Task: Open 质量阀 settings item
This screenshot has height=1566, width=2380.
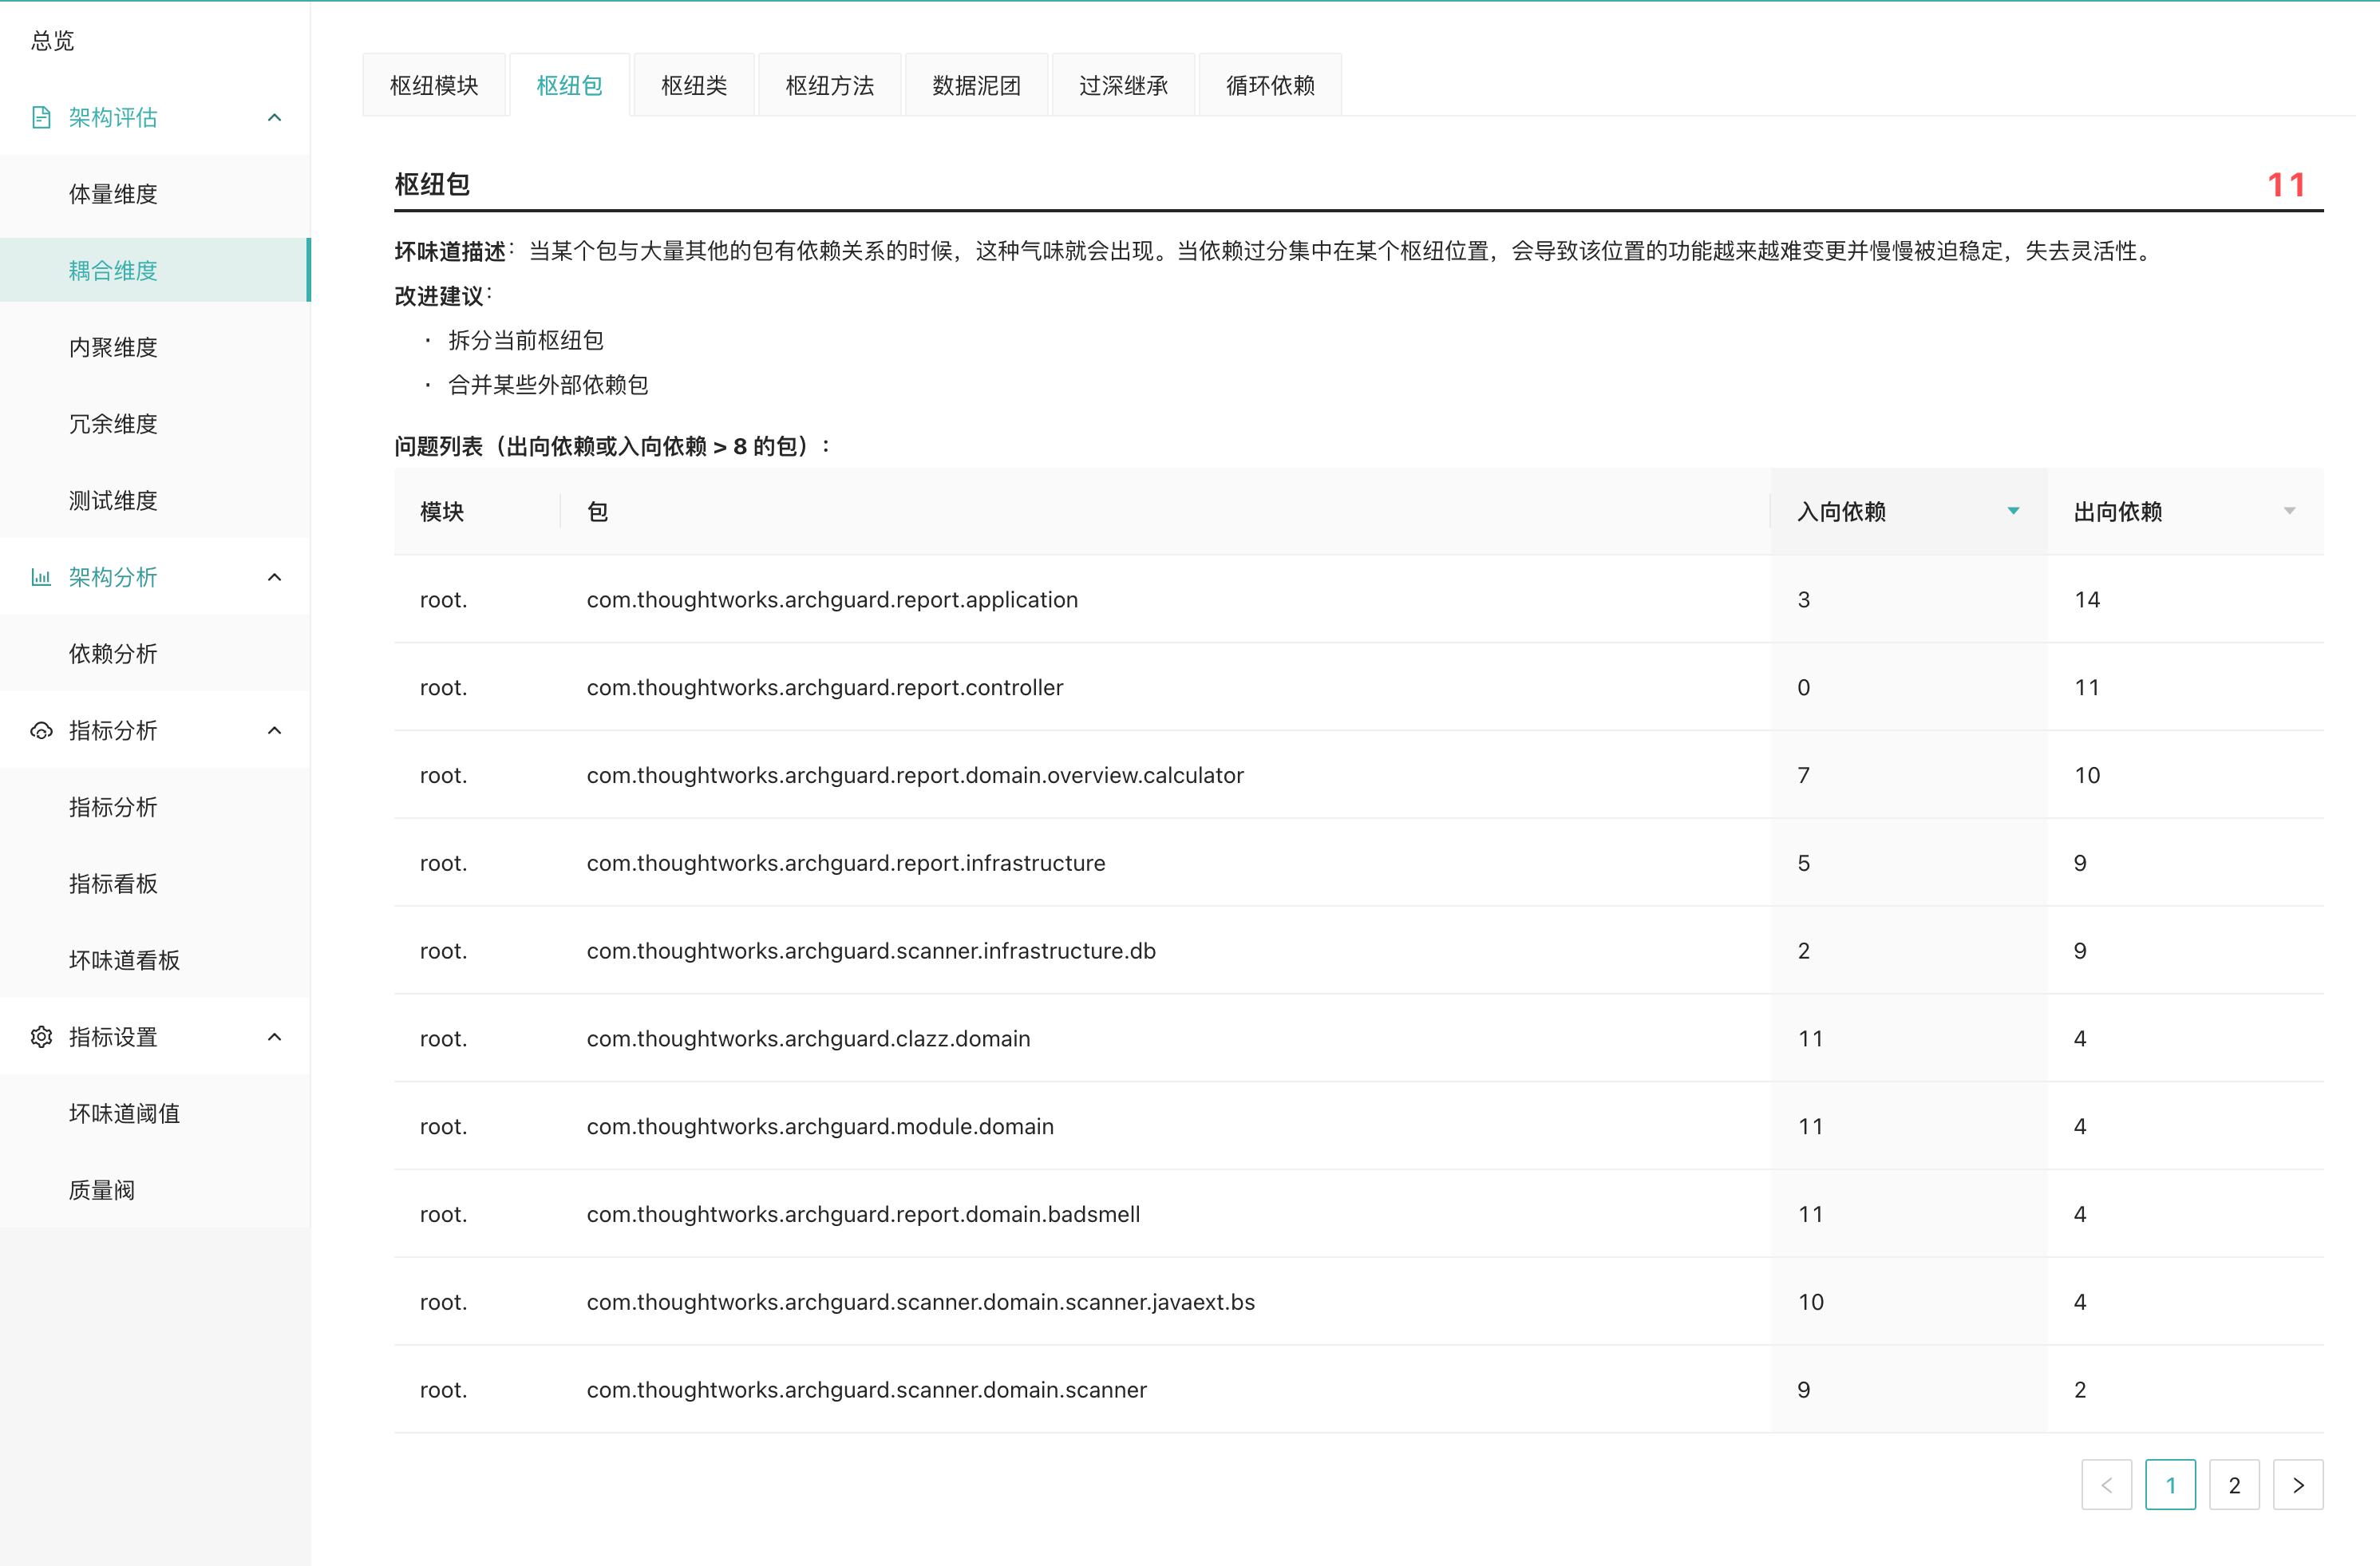Action: pos(101,1190)
